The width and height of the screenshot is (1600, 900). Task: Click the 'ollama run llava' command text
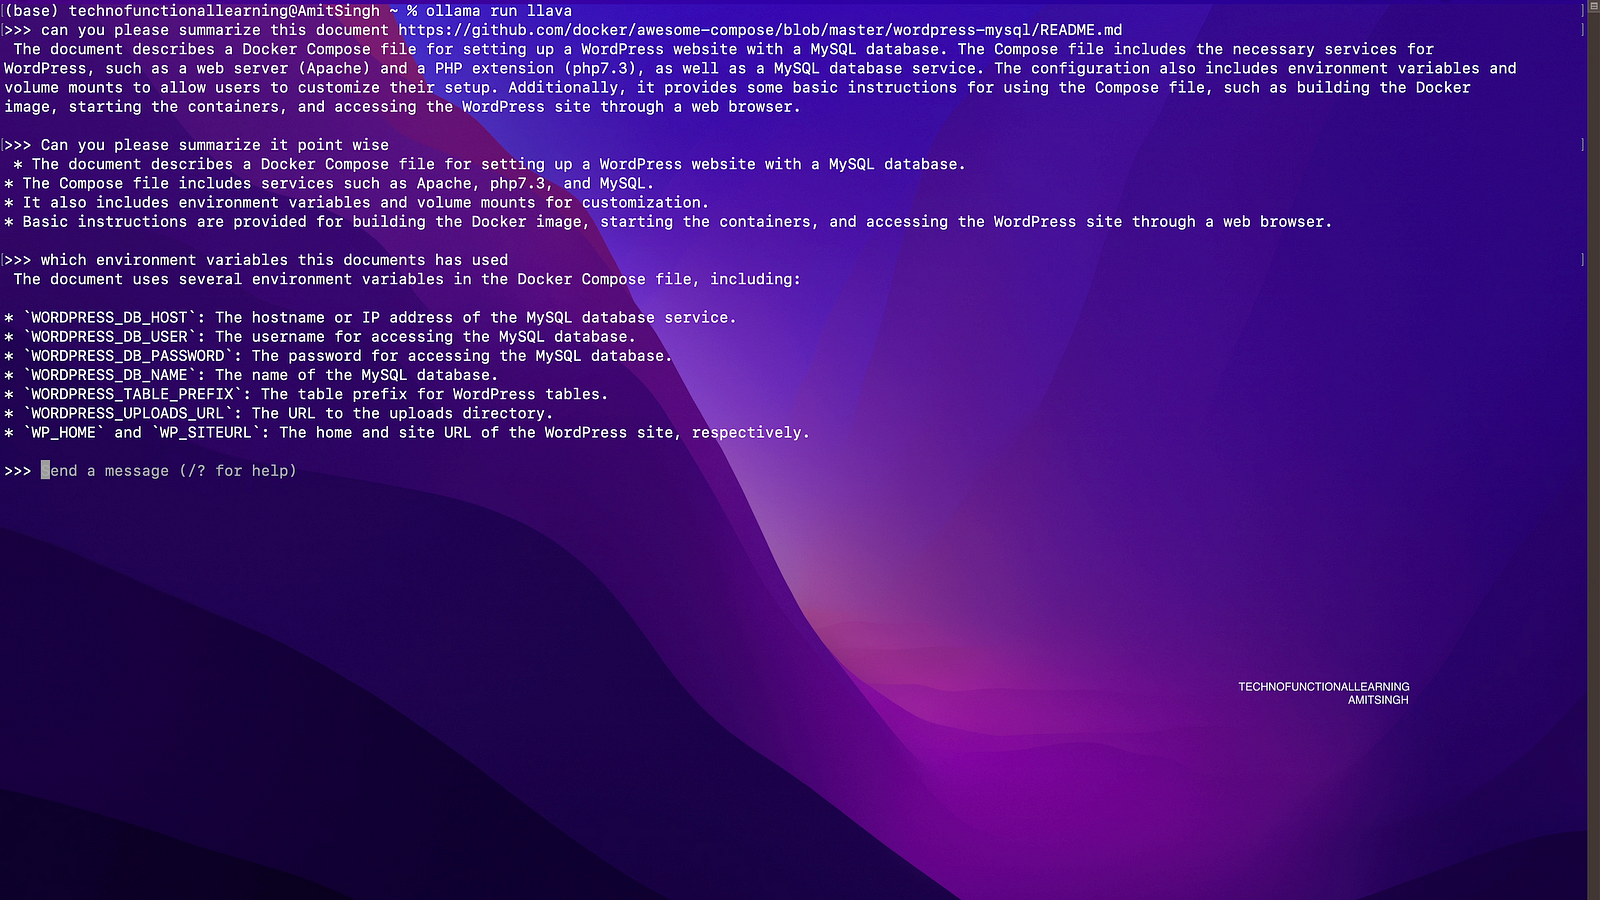point(499,11)
